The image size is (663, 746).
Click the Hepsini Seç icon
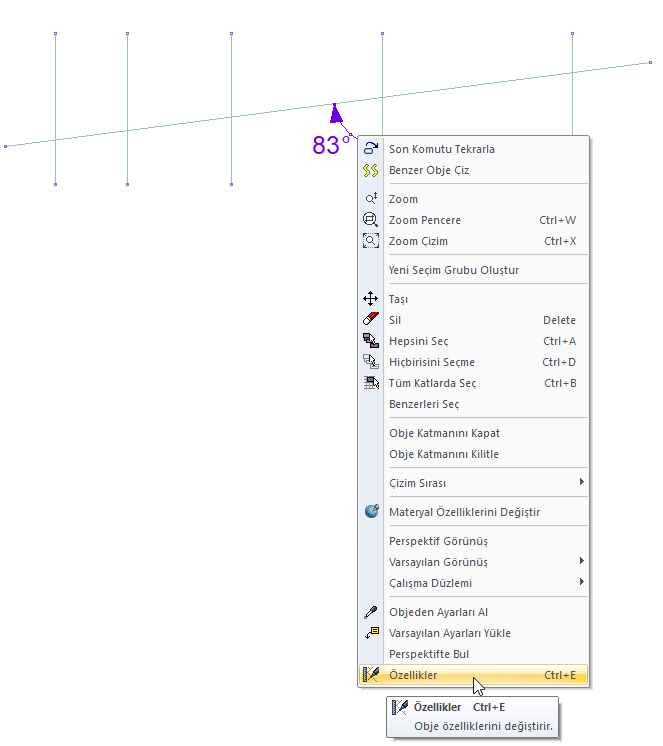click(370, 341)
